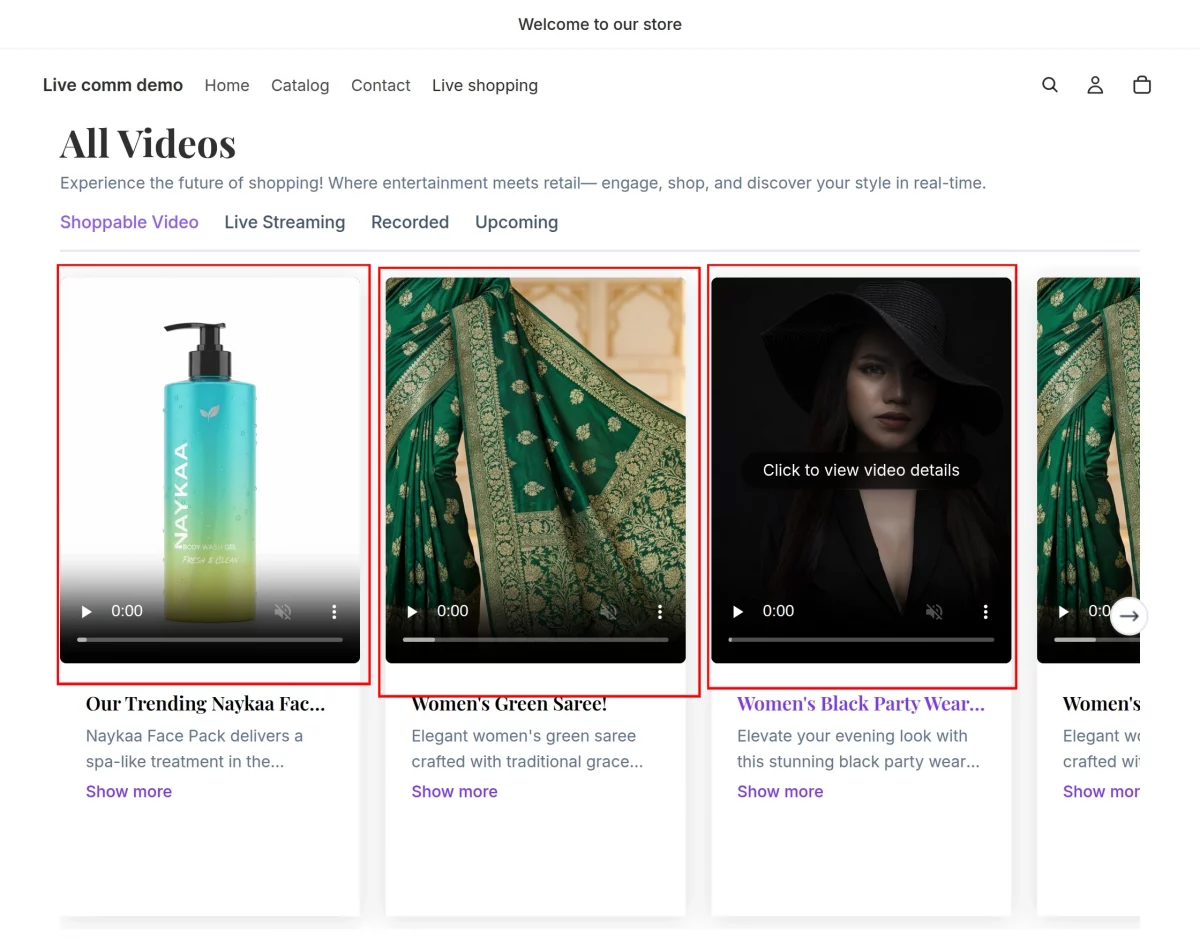Screen dimensions: 1200x943
Task: Play the Women's Black Party Wear video
Action: (x=738, y=611)
